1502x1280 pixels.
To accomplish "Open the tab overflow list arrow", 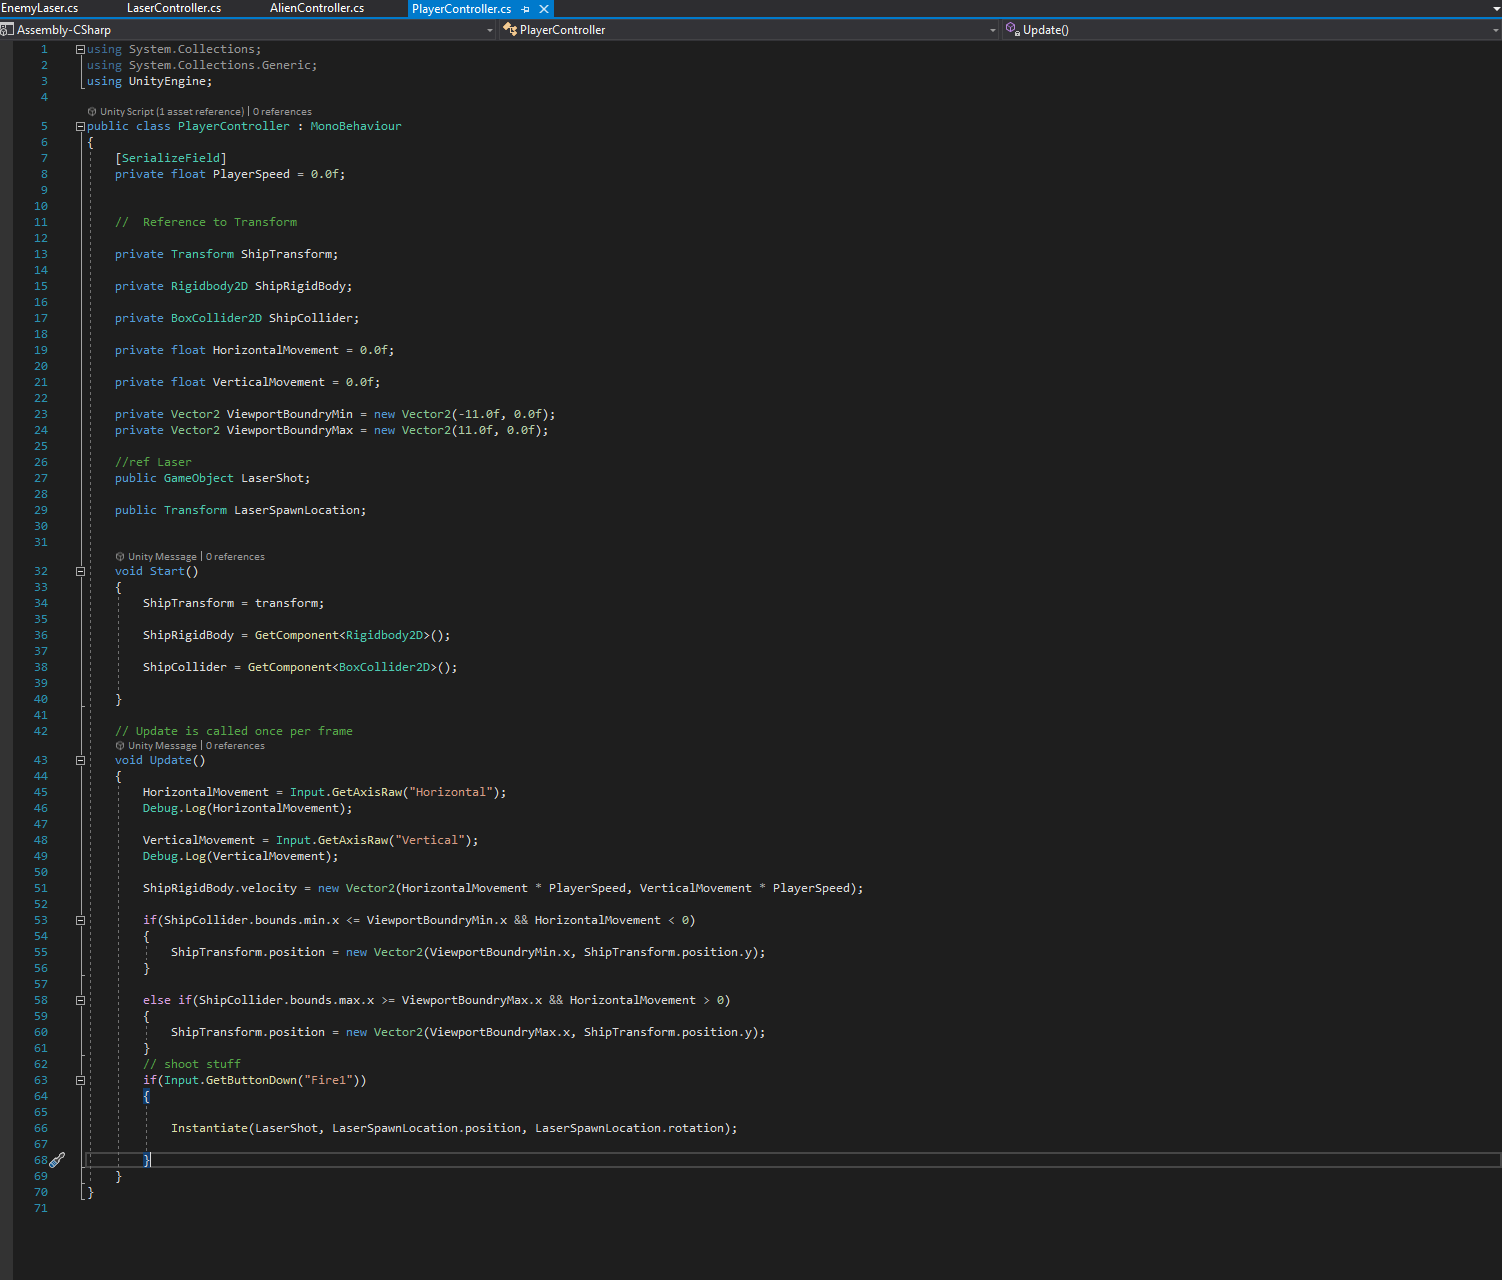I will [x=1496, y=9].
